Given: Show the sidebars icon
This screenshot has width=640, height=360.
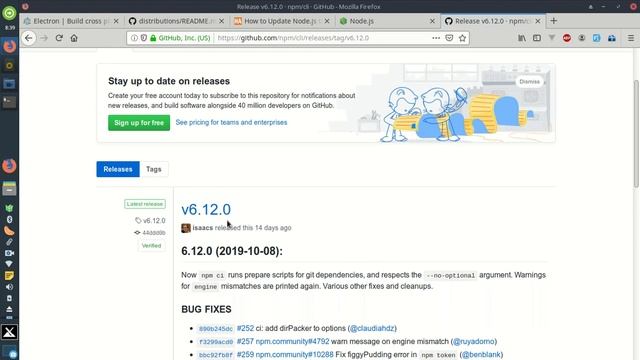Looking at the screenshot, I should 537,38.
